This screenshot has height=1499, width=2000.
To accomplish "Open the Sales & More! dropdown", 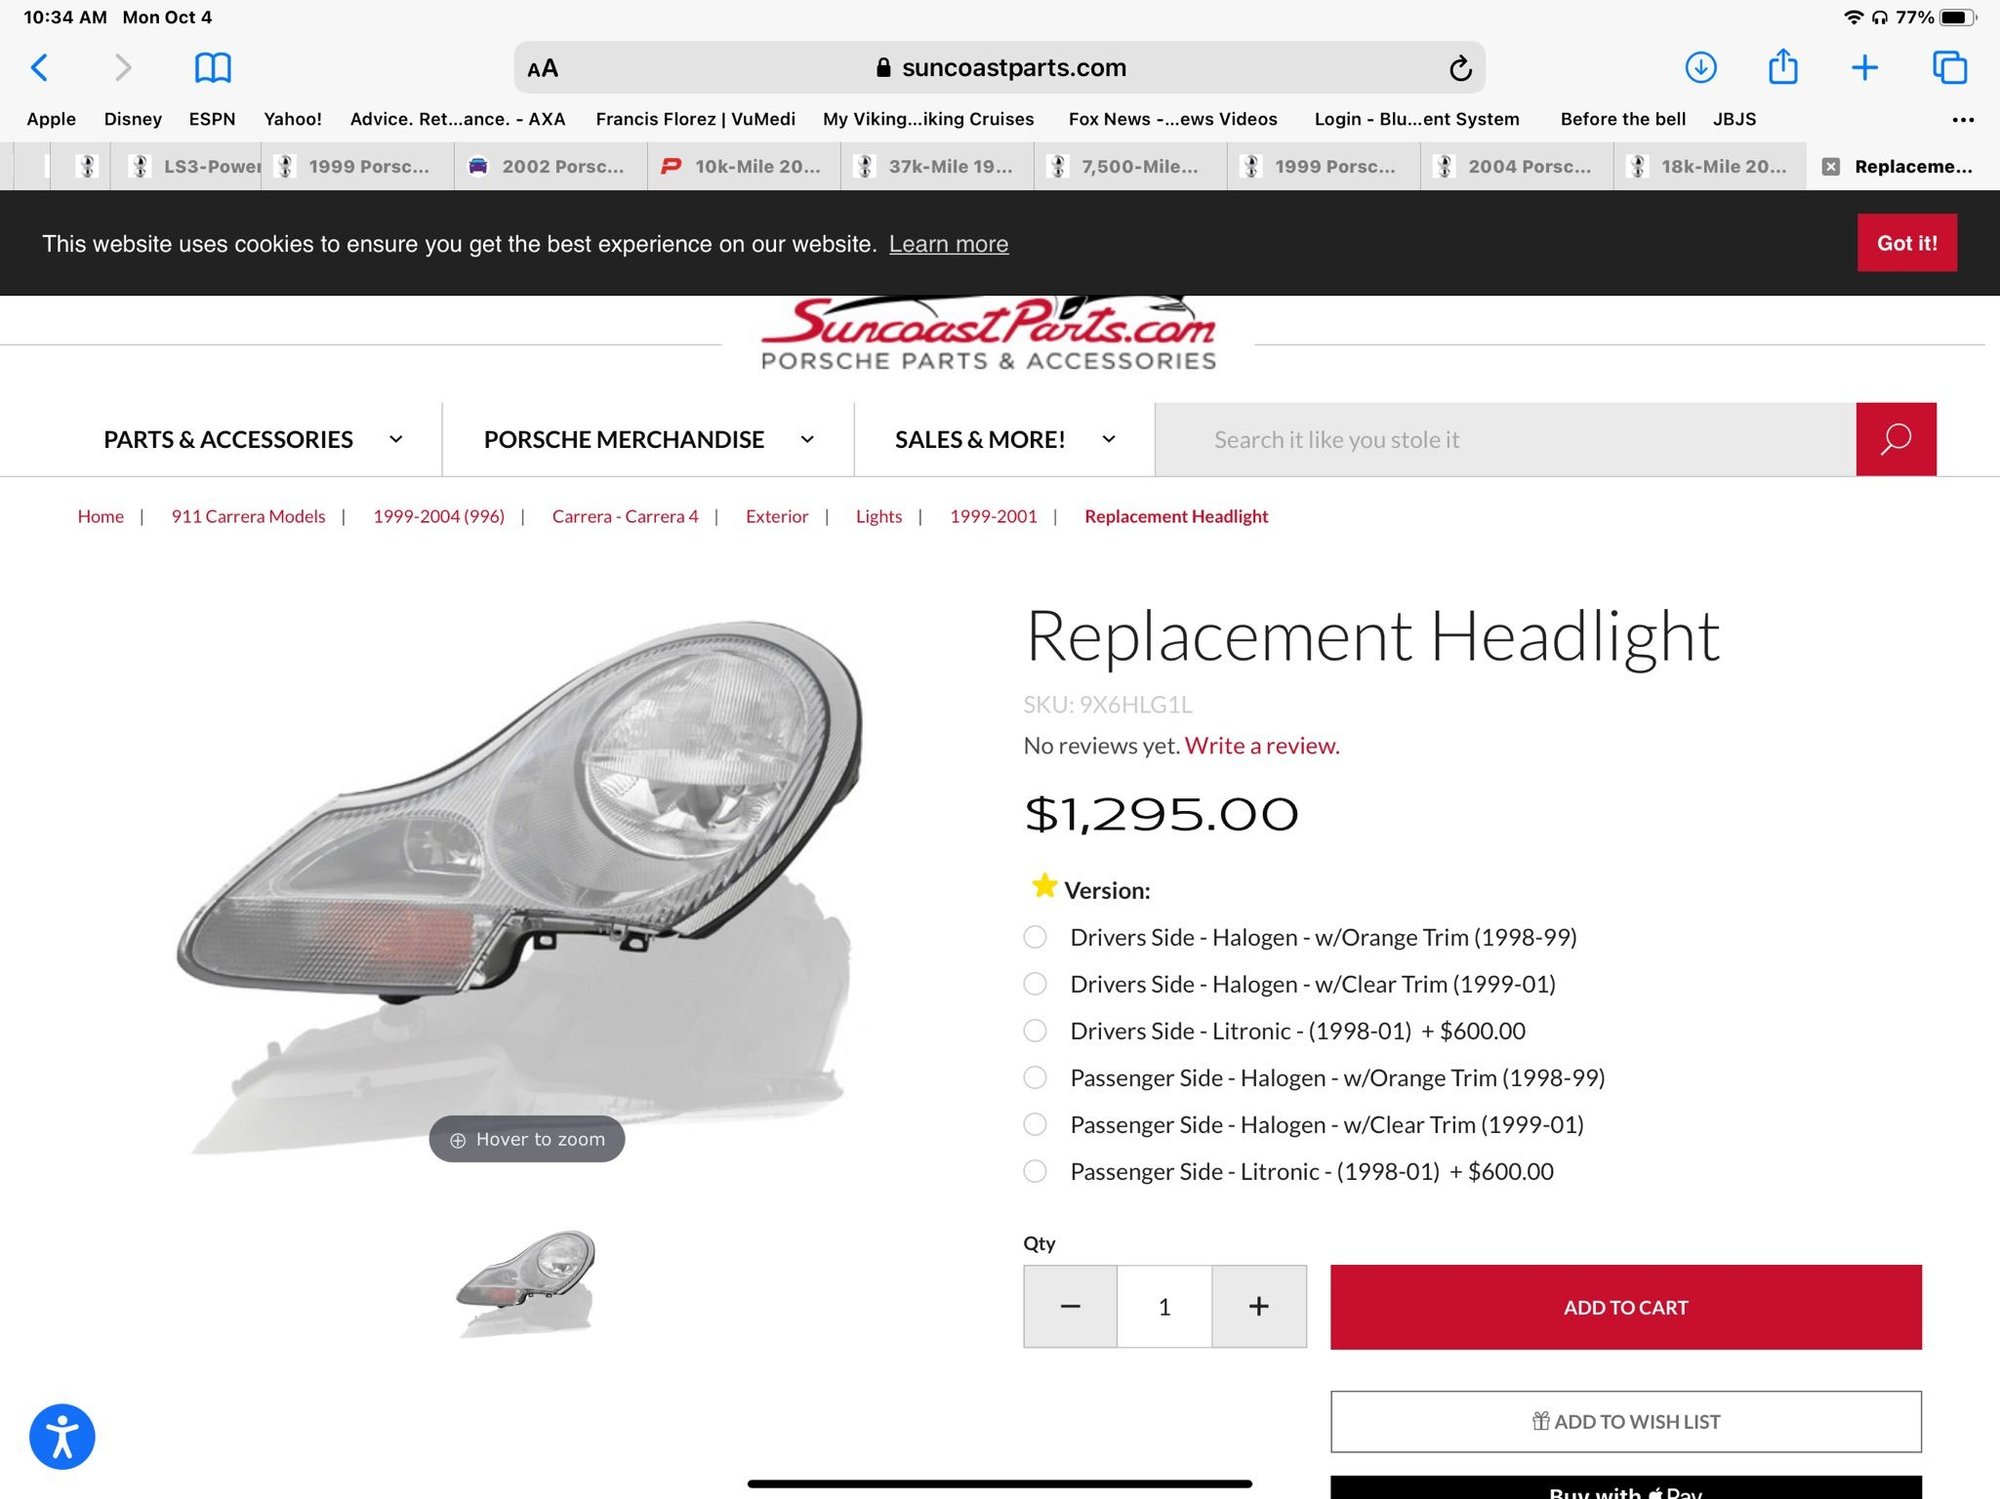I will (x=1005, y=439).
